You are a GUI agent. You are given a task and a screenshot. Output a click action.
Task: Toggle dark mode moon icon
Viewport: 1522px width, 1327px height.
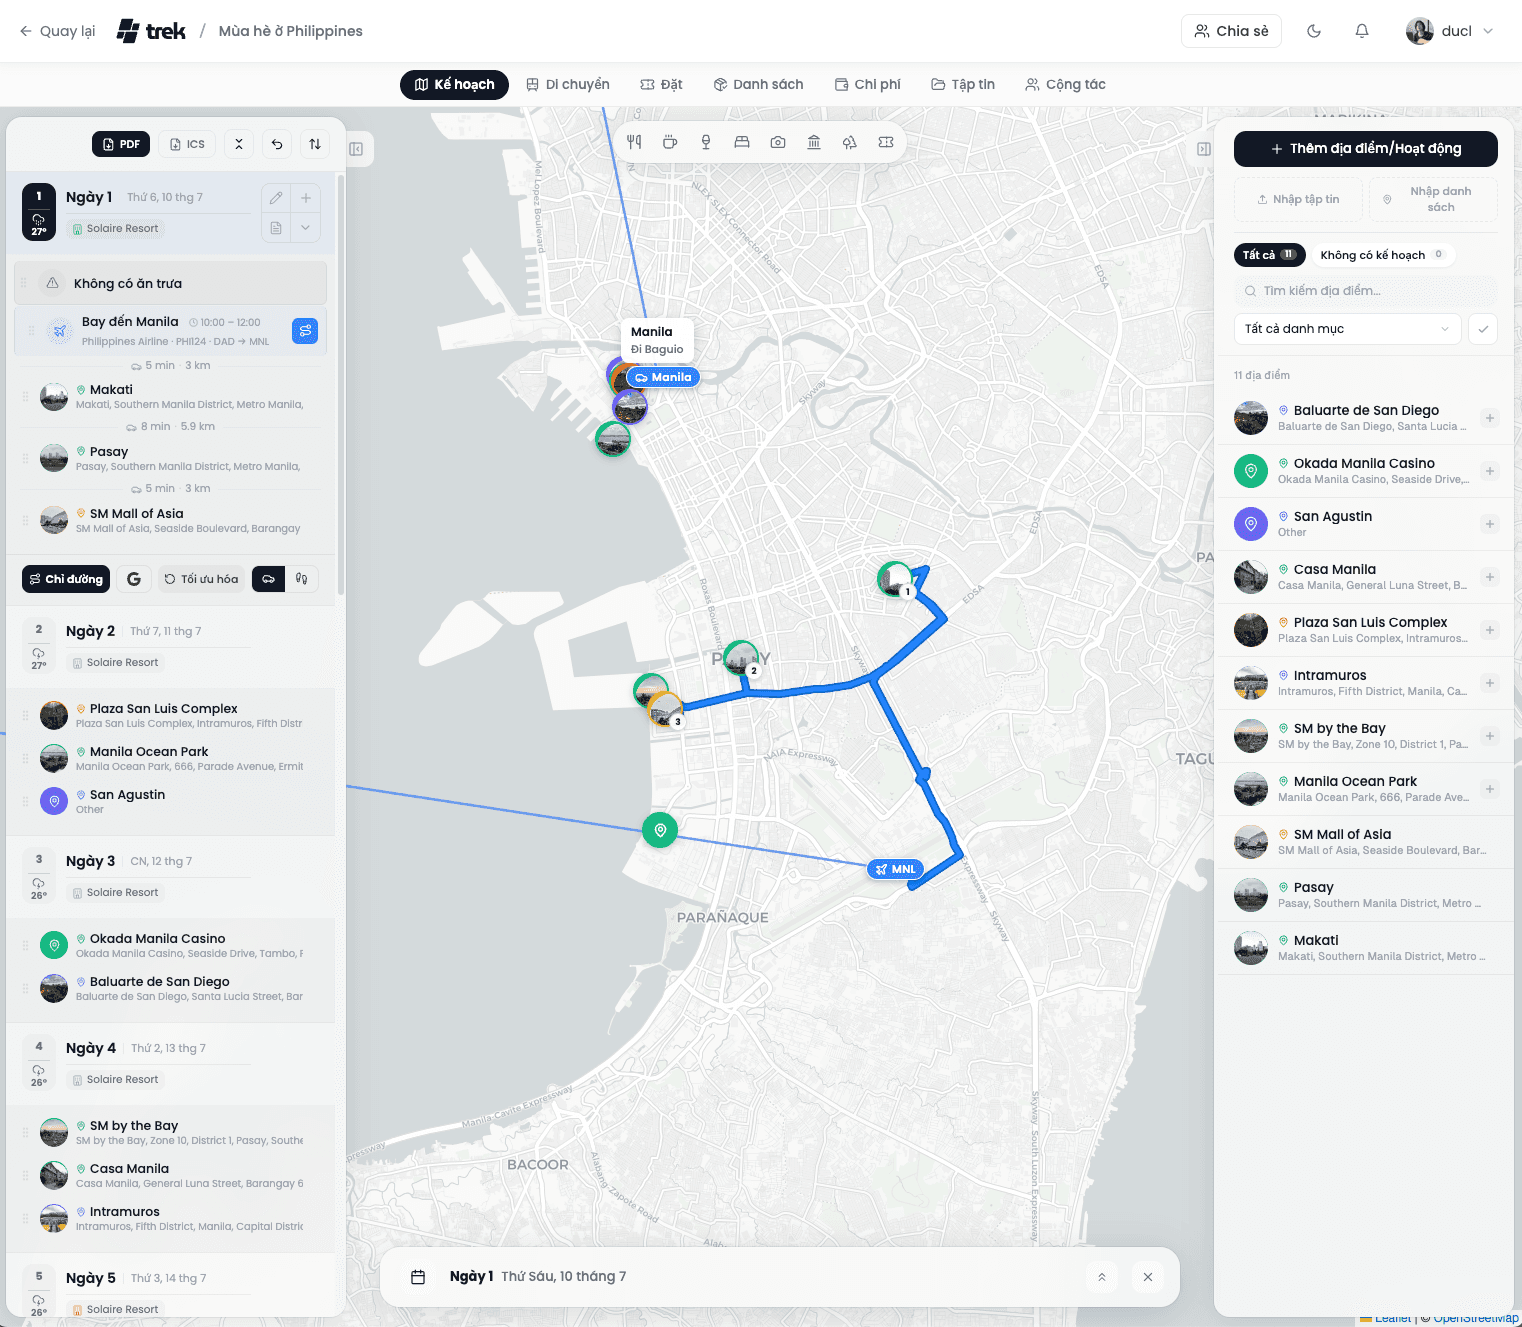click(x=1314, y=31)
